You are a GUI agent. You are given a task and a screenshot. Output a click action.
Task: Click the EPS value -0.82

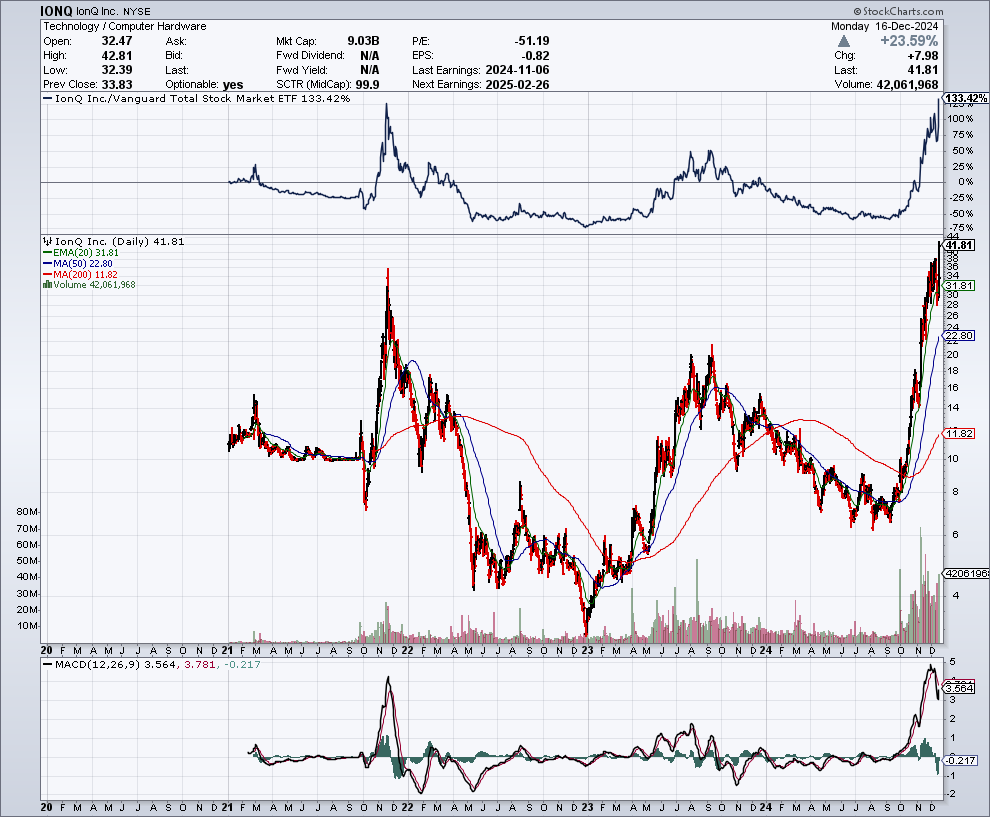[535, 56]
